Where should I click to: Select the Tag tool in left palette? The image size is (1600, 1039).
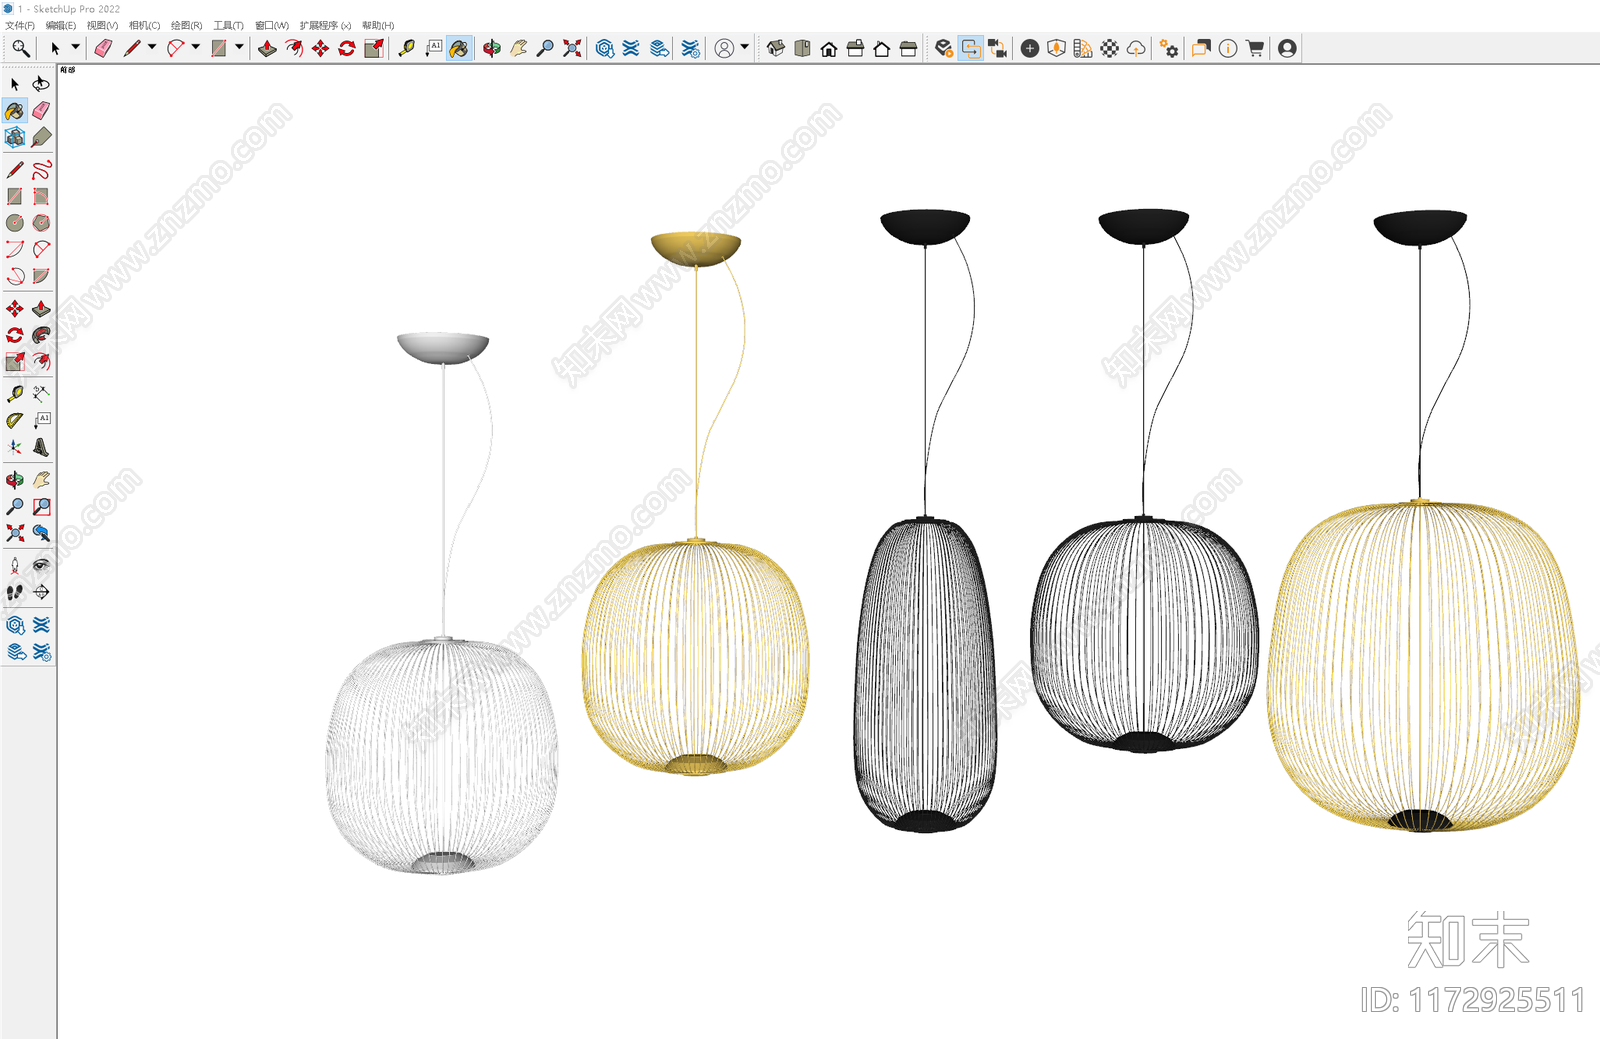(x=41, y=137)
